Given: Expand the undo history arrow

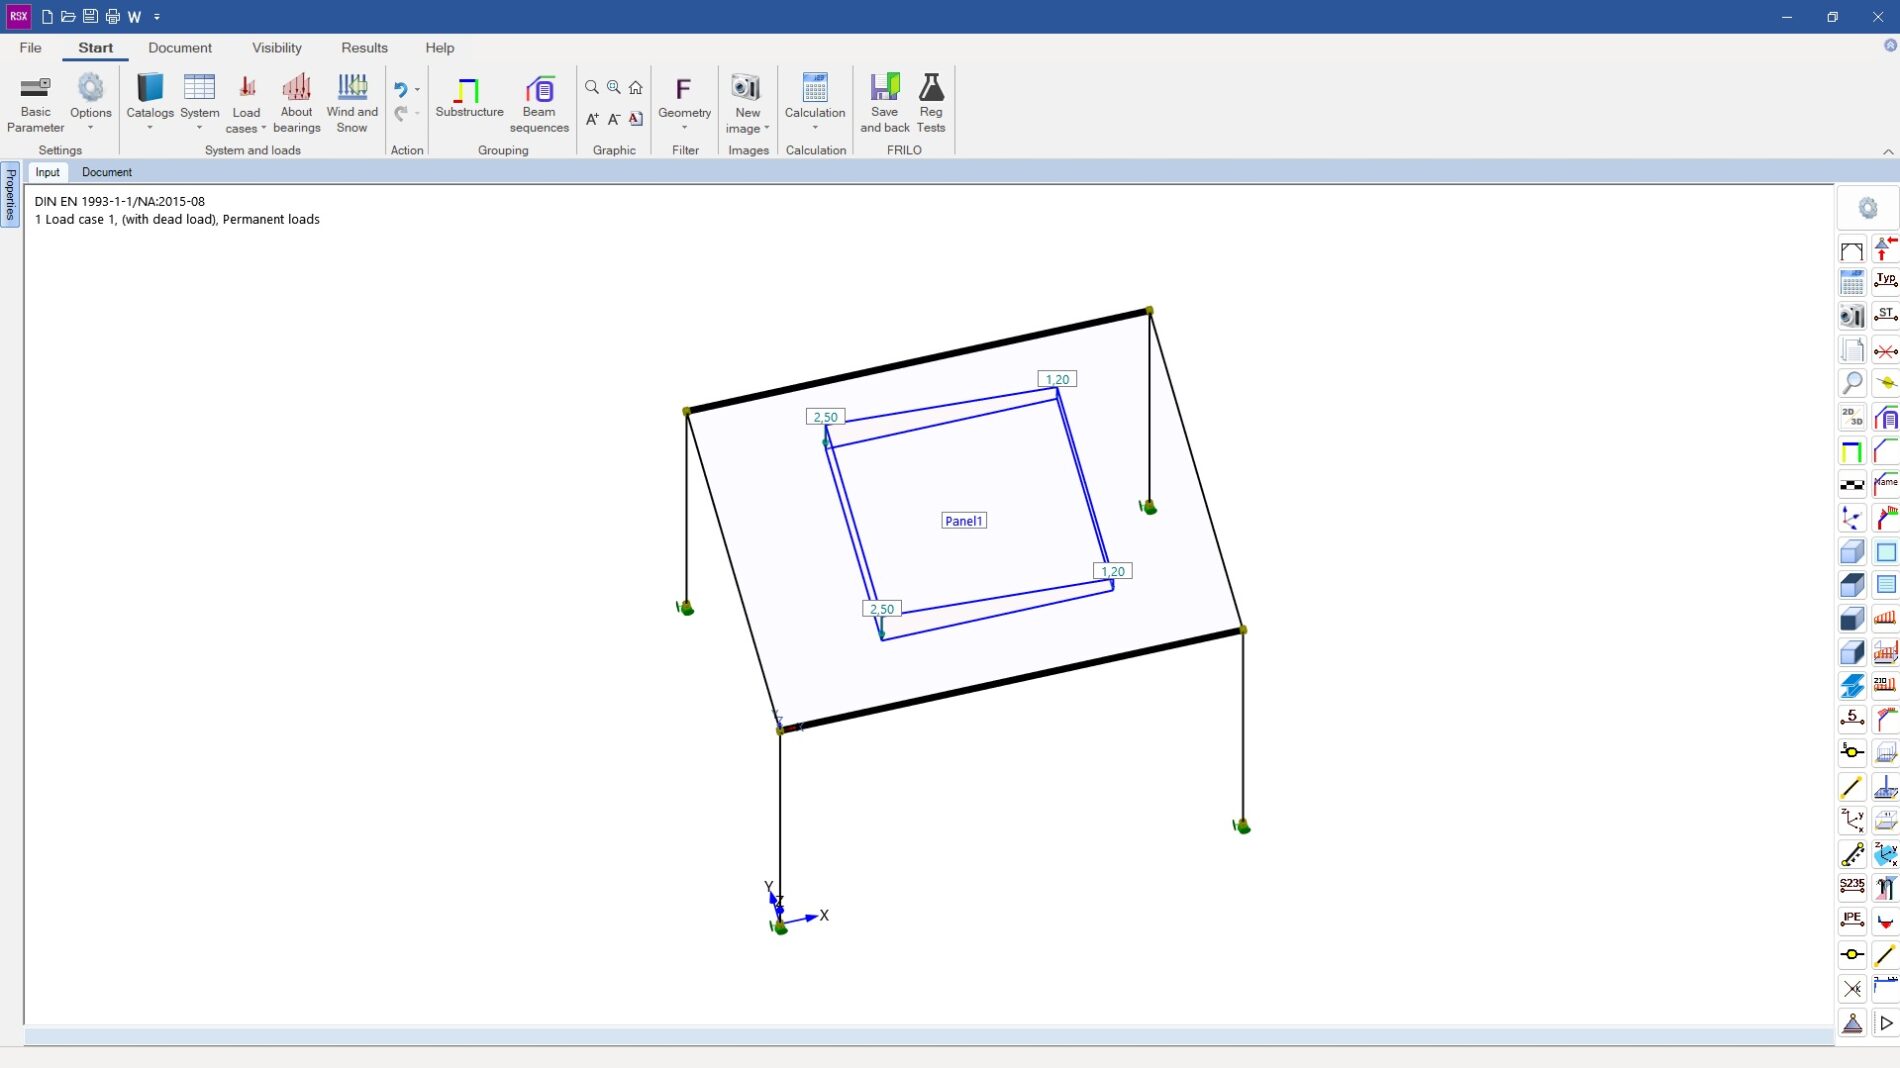Looking at the screenshot, I should coord(417,89).
